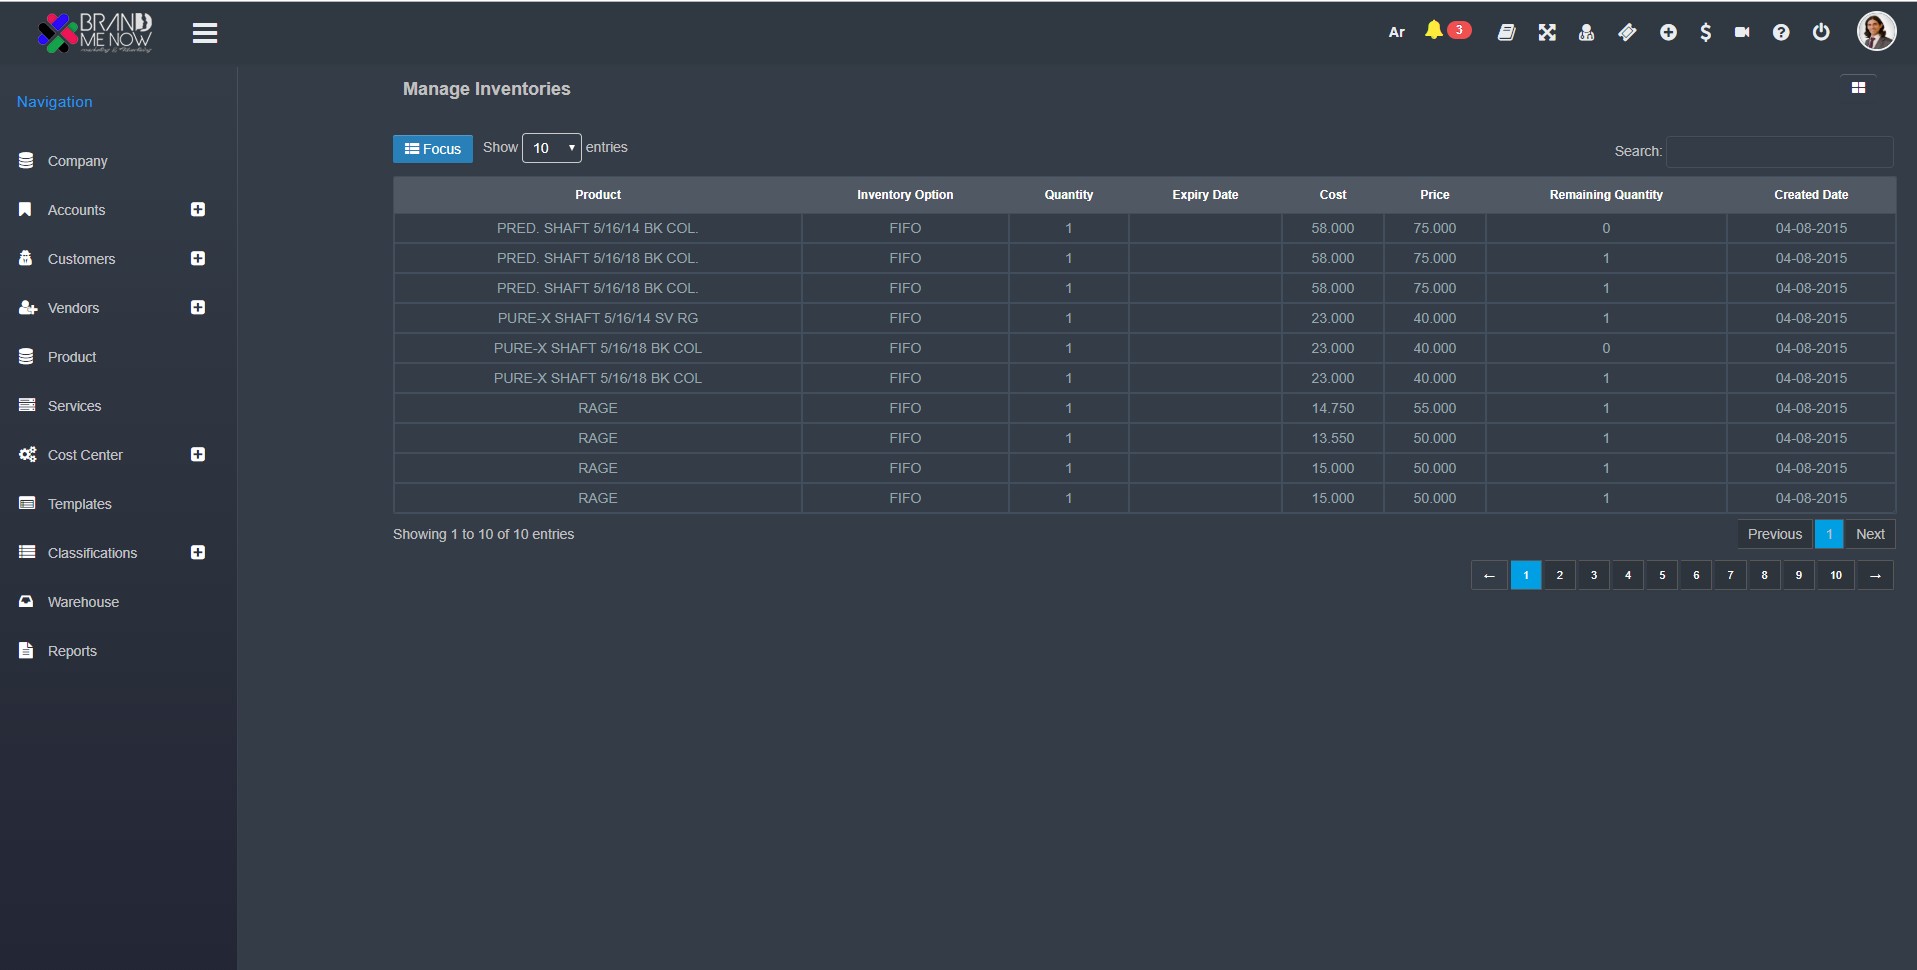Toggle the grid view icon
This screenshot has height=970, width=1917.
[1858, 88]
